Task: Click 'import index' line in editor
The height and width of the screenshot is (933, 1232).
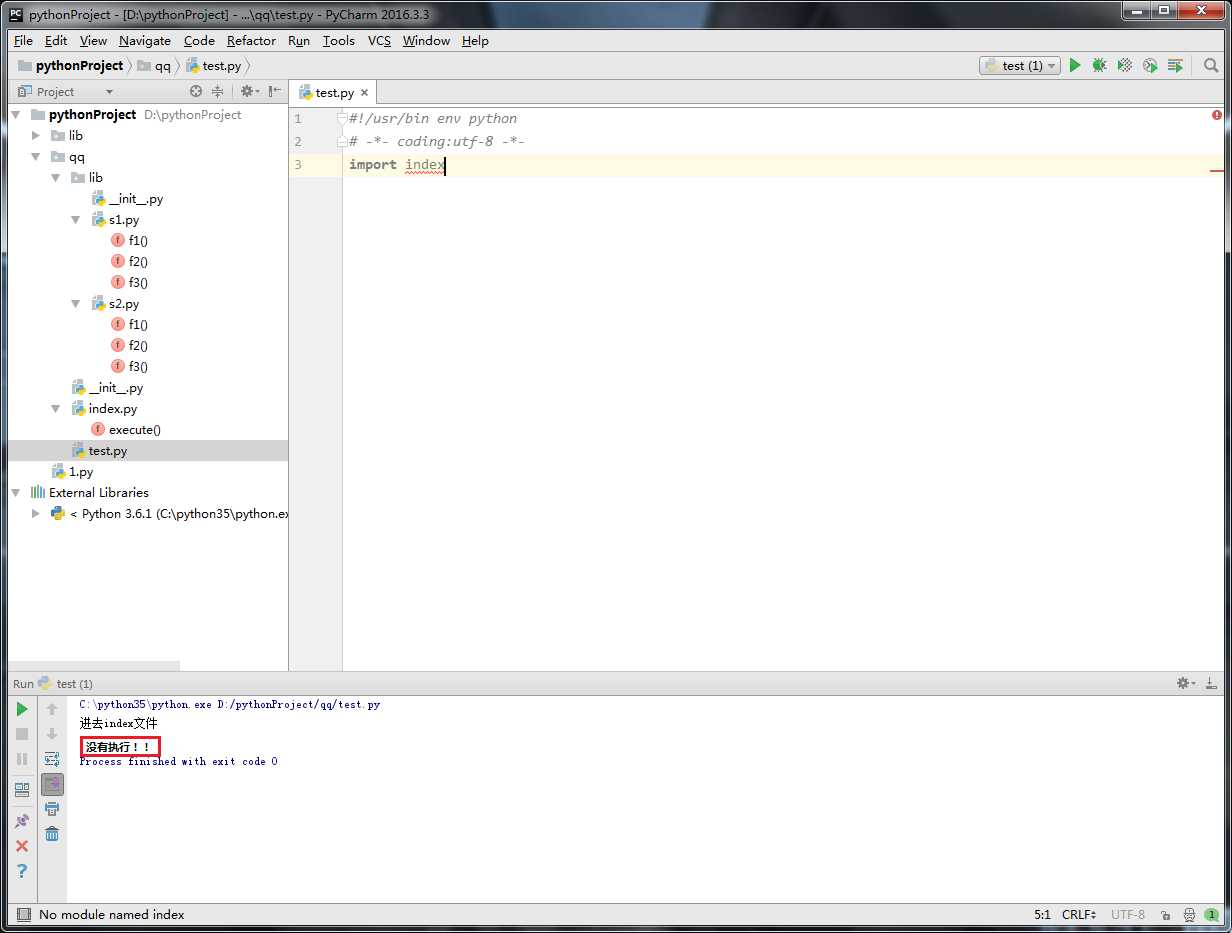Action: (x=396, y=164)
